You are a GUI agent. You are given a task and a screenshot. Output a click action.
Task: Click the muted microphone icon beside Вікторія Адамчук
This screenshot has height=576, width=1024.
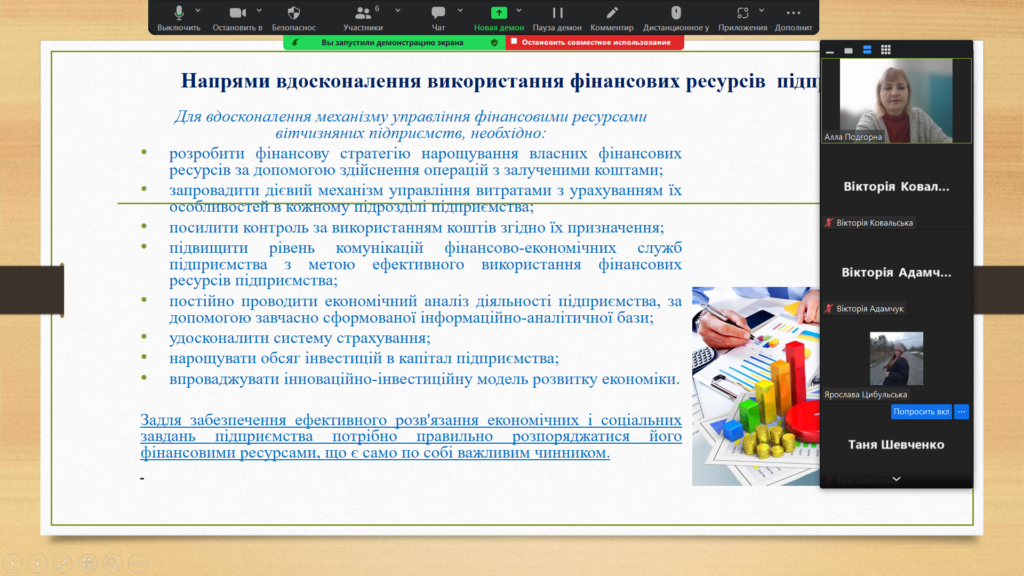(x=829, y=308)
